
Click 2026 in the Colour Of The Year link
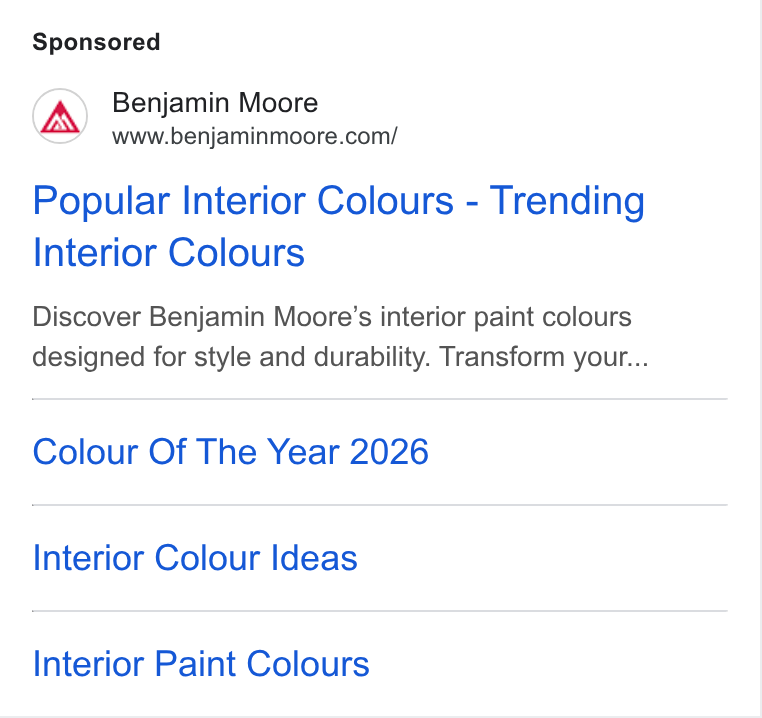coord(389,452)
